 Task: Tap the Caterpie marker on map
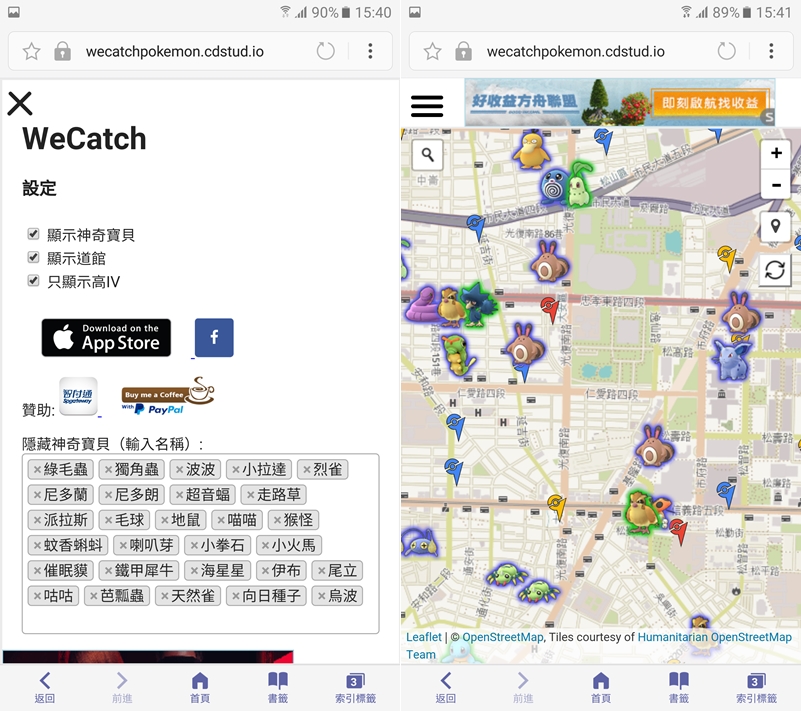pos(458,355)
